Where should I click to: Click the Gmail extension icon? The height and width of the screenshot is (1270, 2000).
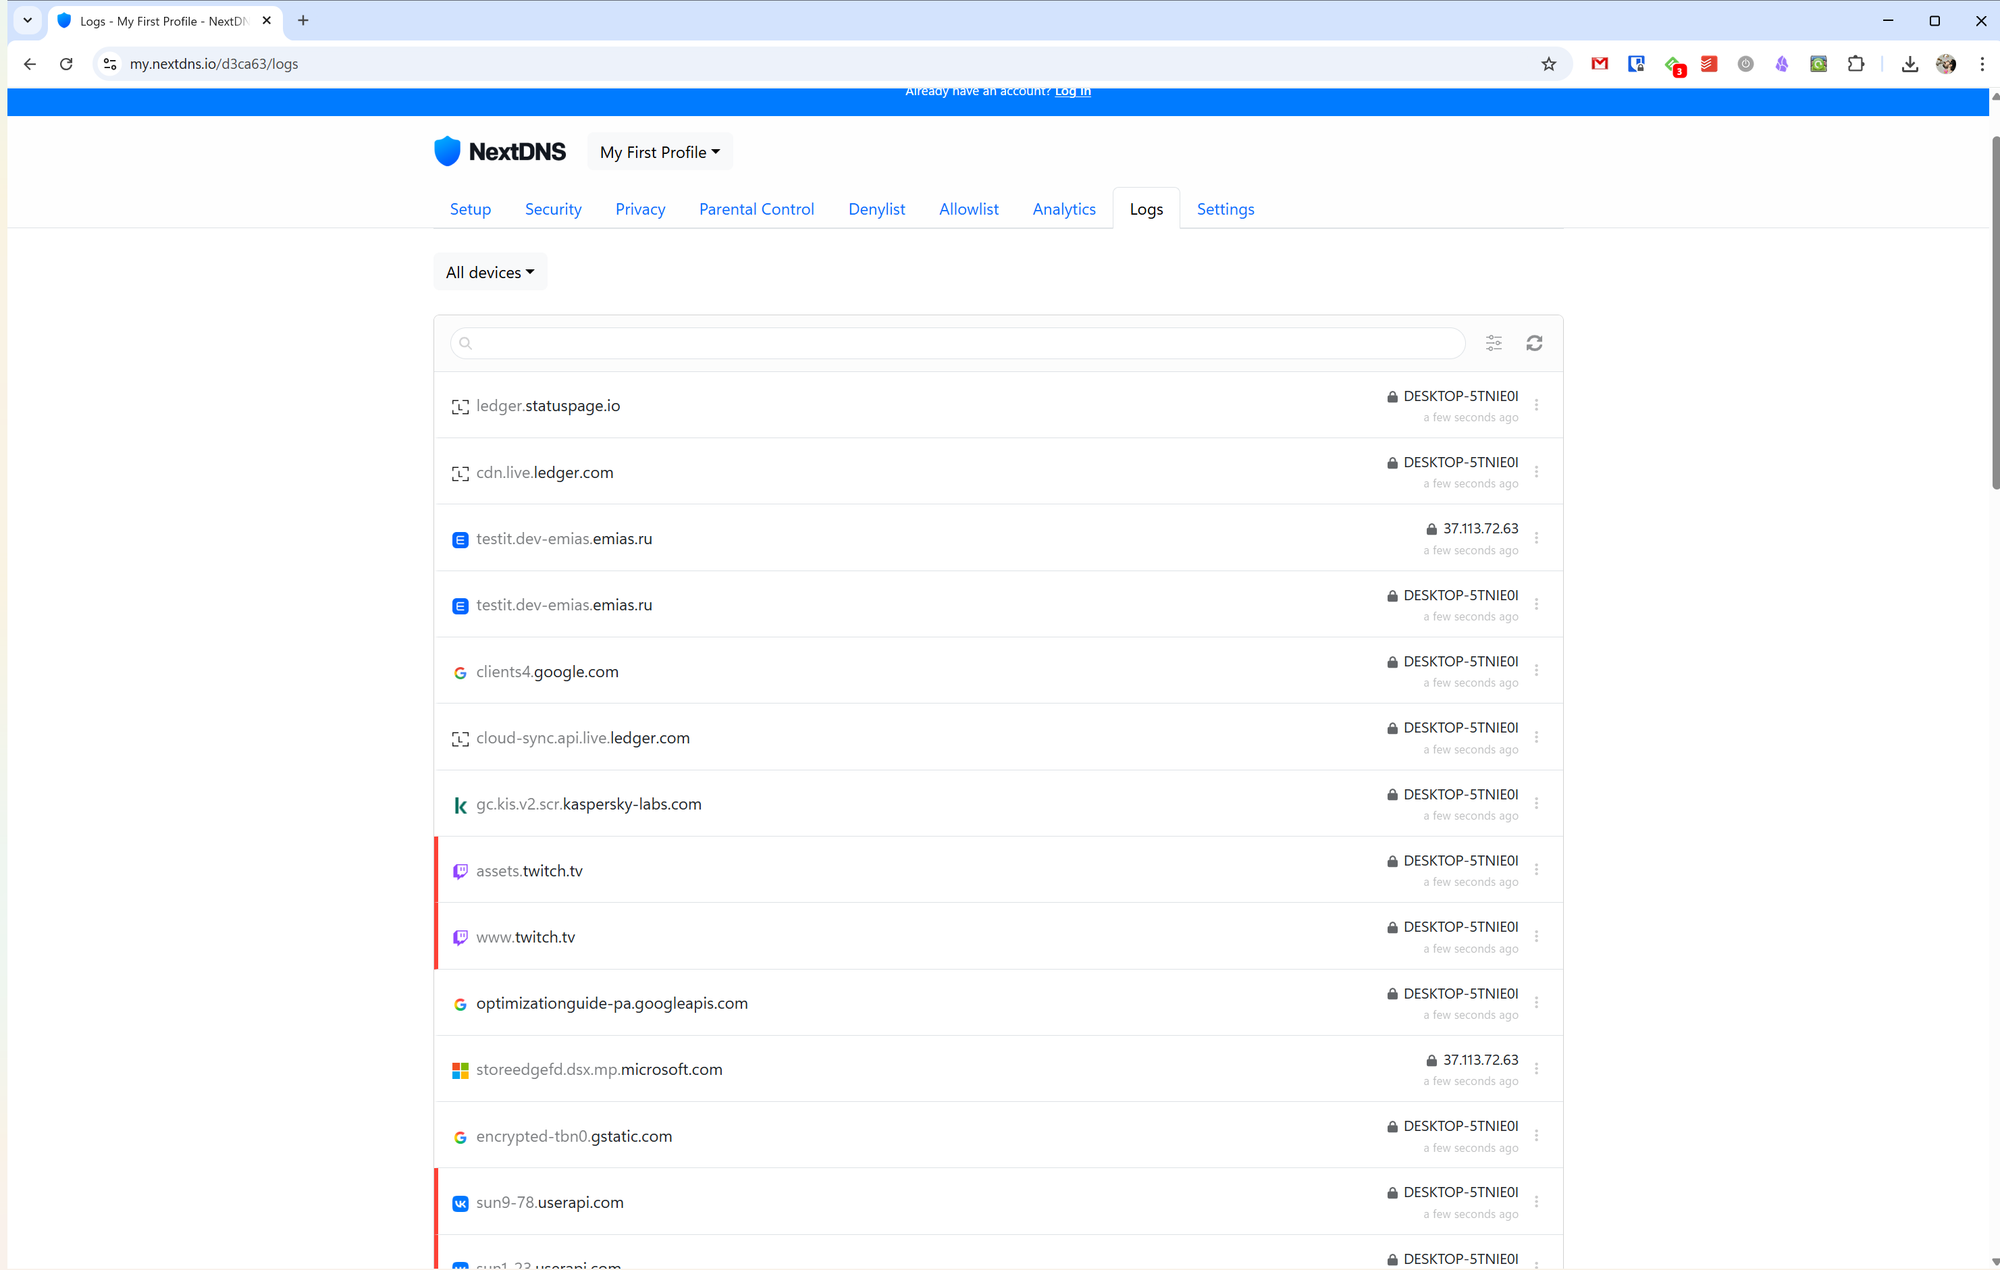[1600, 64]
